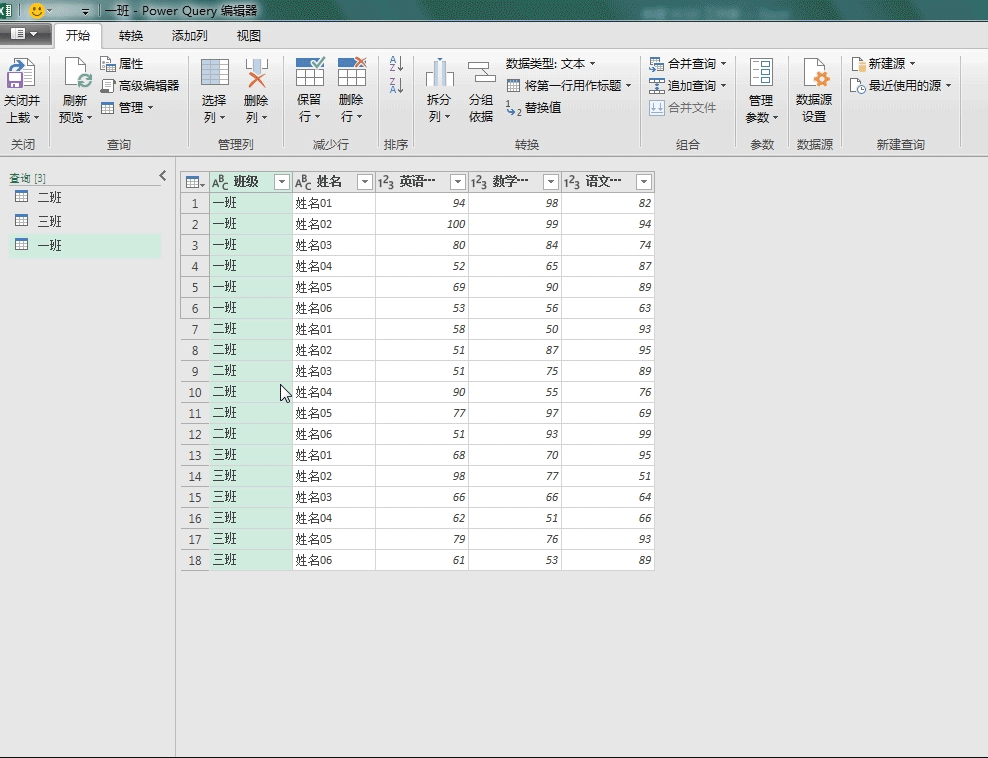Click the Group By icon
Viewport: 988px width, 758px height.
(x=481, y=75)
